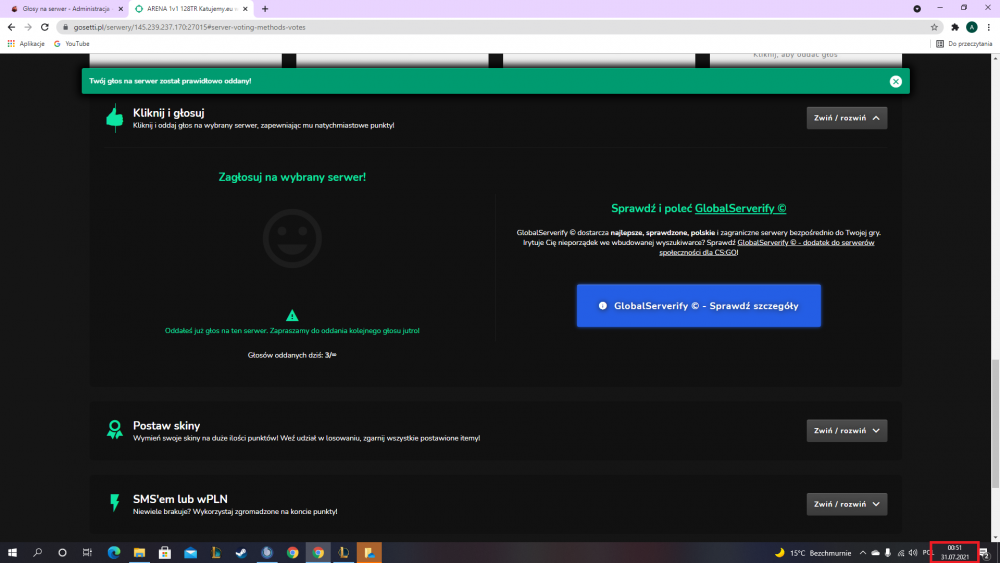Click the Oddałeś już głos na ten serwer message
Viewport: 1000px width, 563px height.
pyautogui.click(x=292, y=330)
